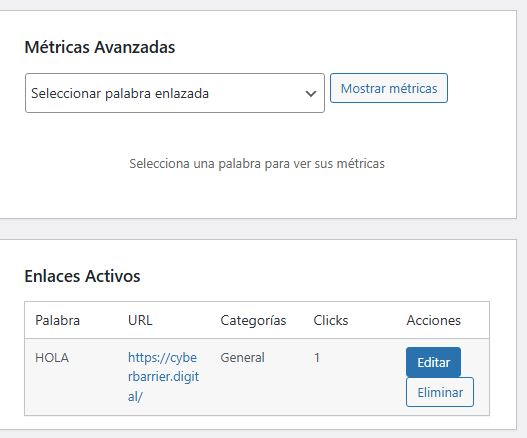The width and height of the screenshot is (527, 438).
Task: Click the Enlaces Activos heading
Action: [82, 276]
